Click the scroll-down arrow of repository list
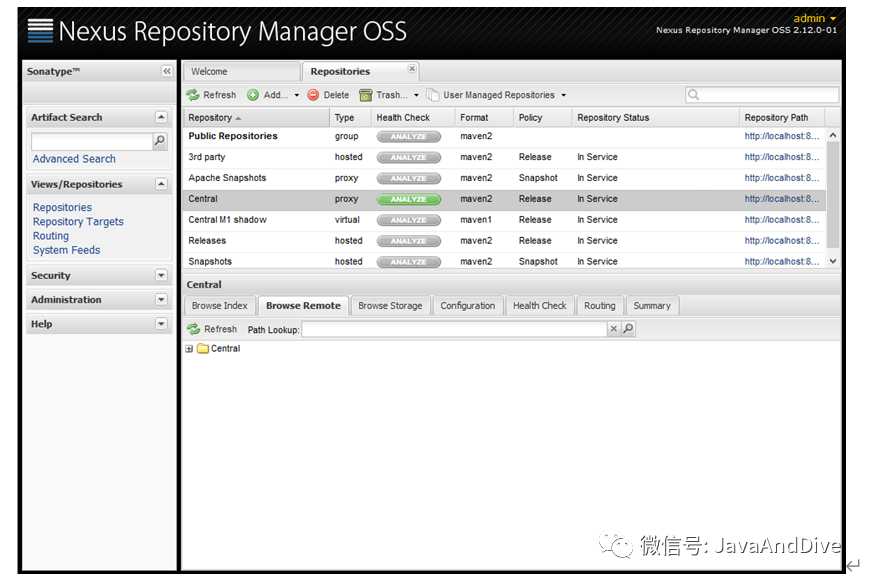 833,261
